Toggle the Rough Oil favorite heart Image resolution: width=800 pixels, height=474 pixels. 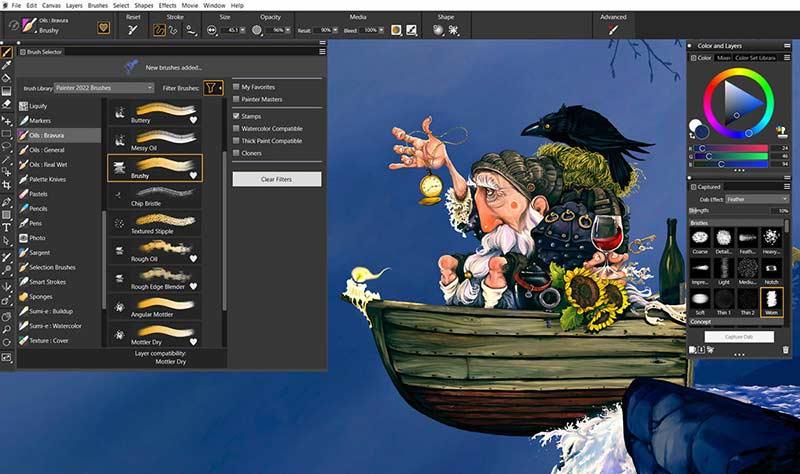click(x=193, y=259)
